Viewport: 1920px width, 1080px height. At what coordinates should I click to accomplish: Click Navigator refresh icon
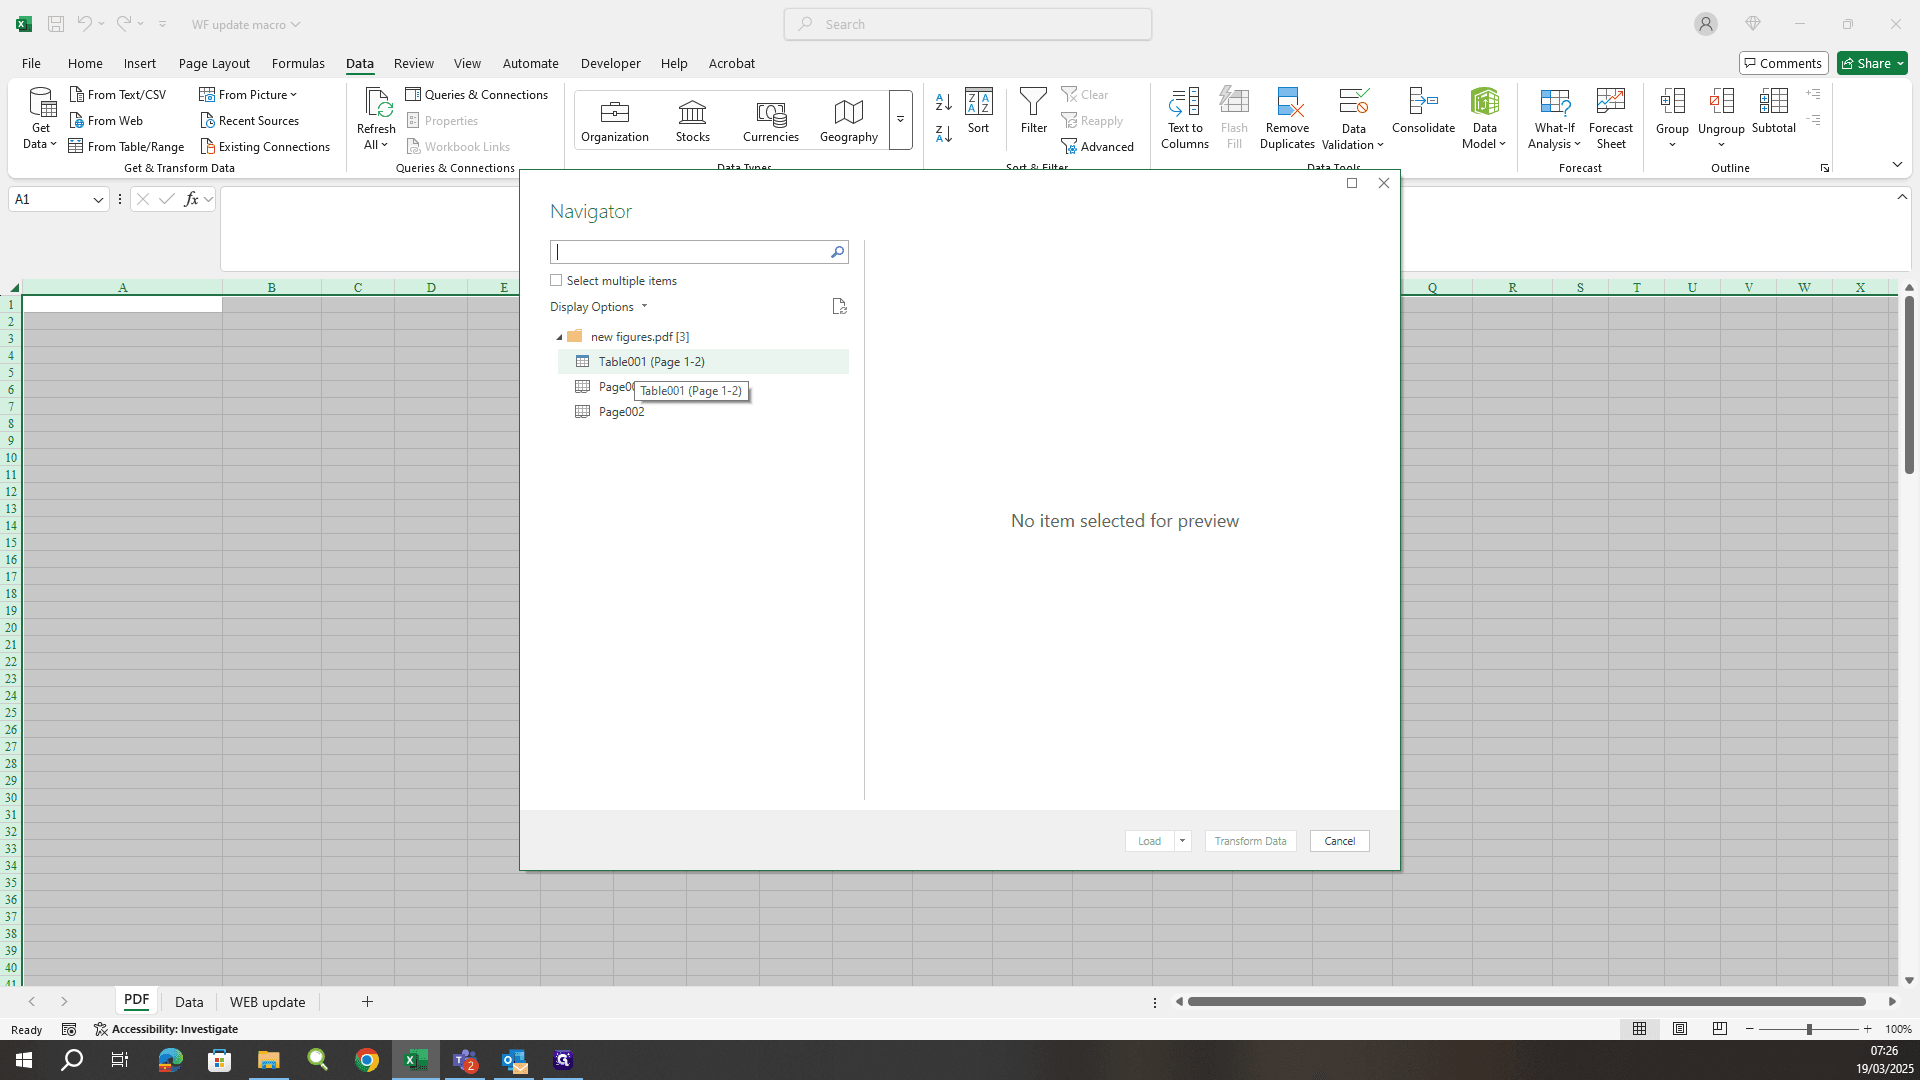(x=839, y=306)
